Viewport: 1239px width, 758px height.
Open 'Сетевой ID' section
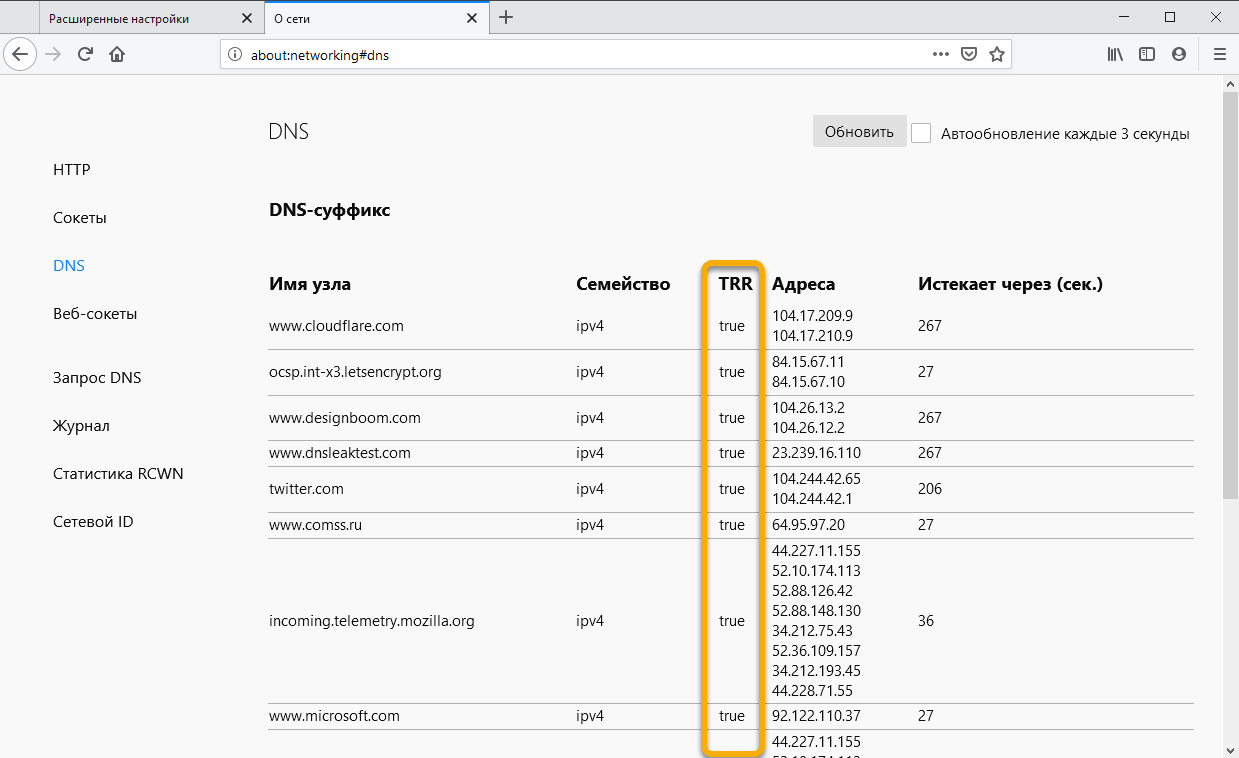(x=93, y=522)
